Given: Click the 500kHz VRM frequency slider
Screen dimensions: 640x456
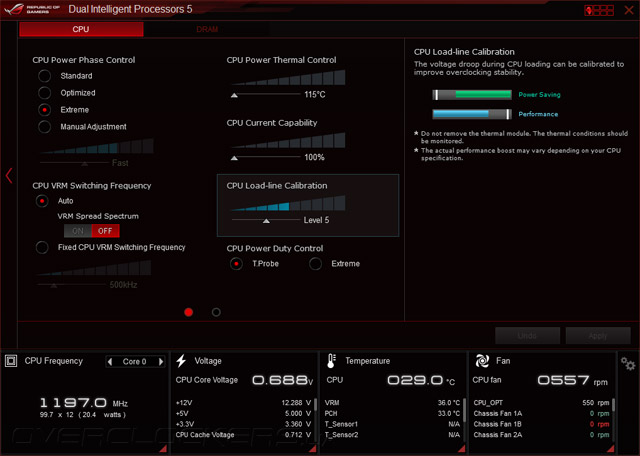Looking at the screenshot, I should click(53, 285).
